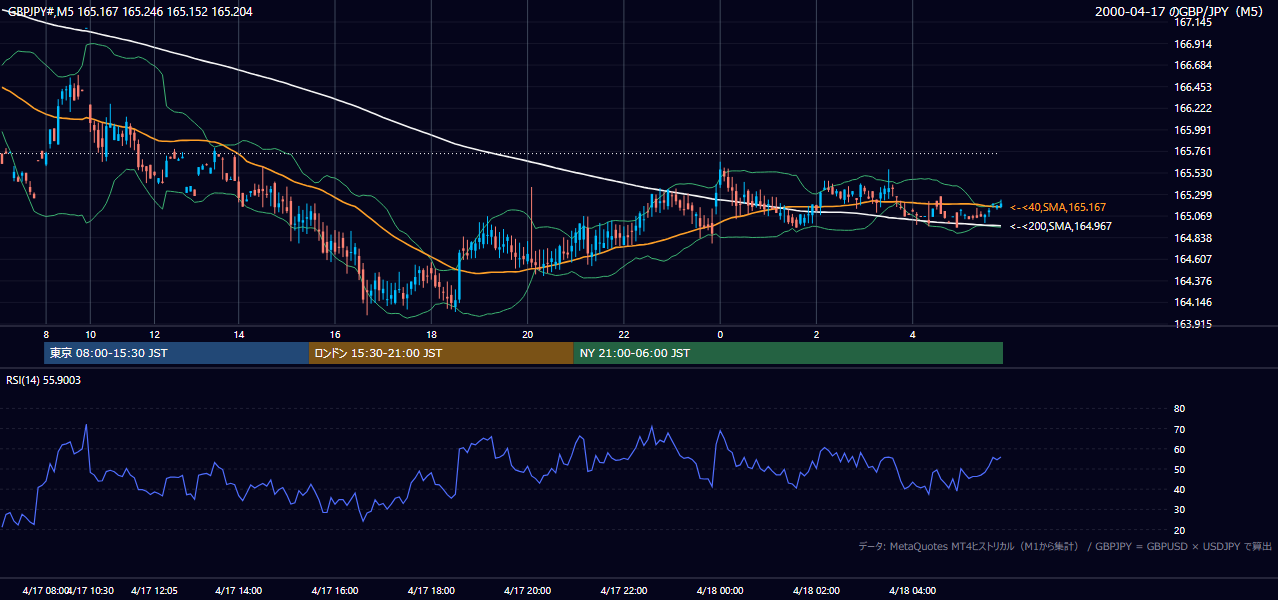Click price level 164.607 on the price axis
This screenshot has height=600, width=1278.
(x=1193, y=259)
